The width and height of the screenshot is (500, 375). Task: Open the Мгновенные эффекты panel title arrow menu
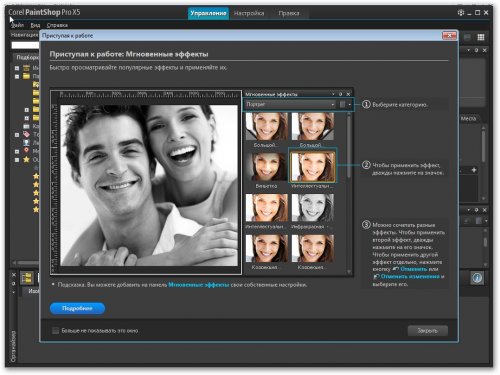[333, 94]
